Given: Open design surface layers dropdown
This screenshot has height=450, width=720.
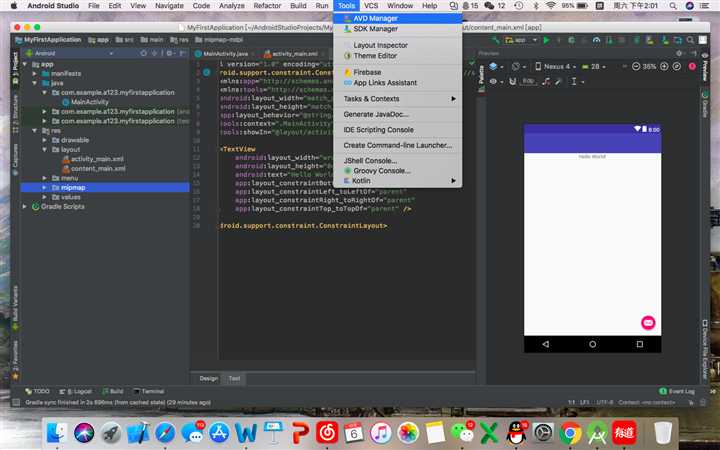Looking at the screenshot, I should pyautogui.click(x=496, y=67).
